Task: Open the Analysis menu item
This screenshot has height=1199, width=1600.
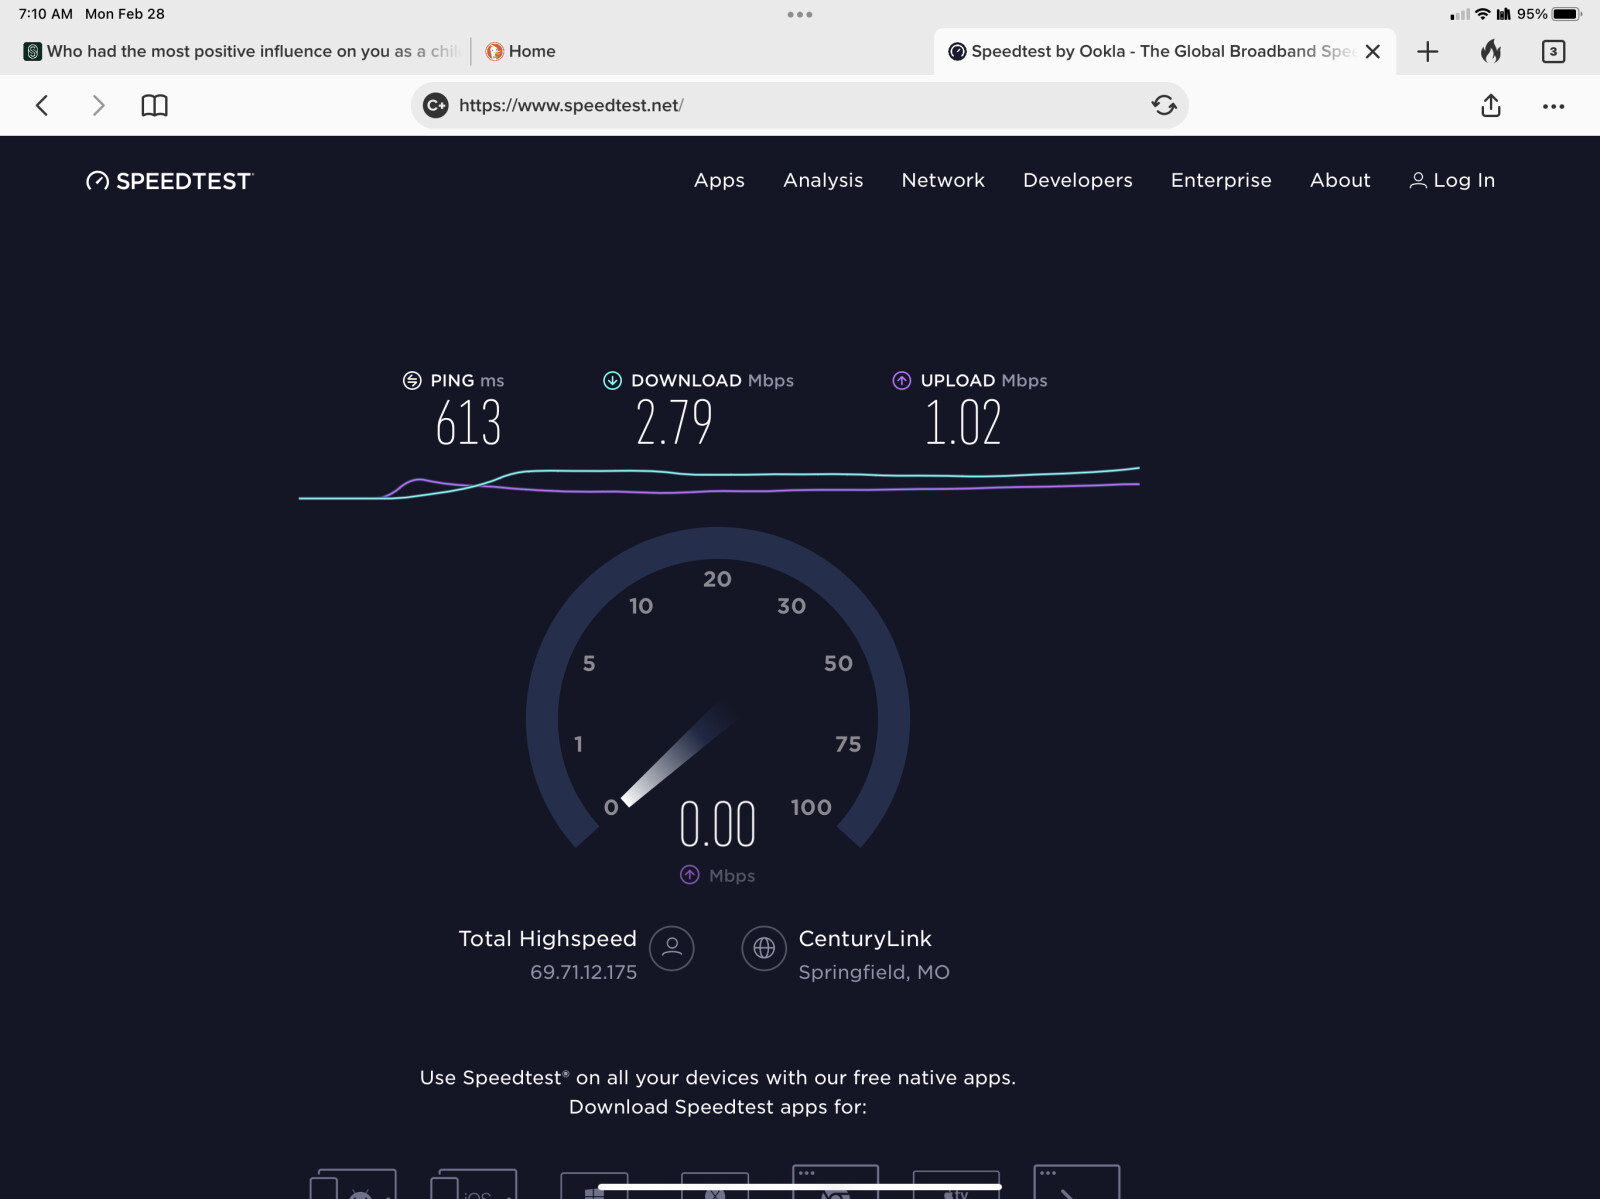Action: pyautogui.click(x=823, y=180)
